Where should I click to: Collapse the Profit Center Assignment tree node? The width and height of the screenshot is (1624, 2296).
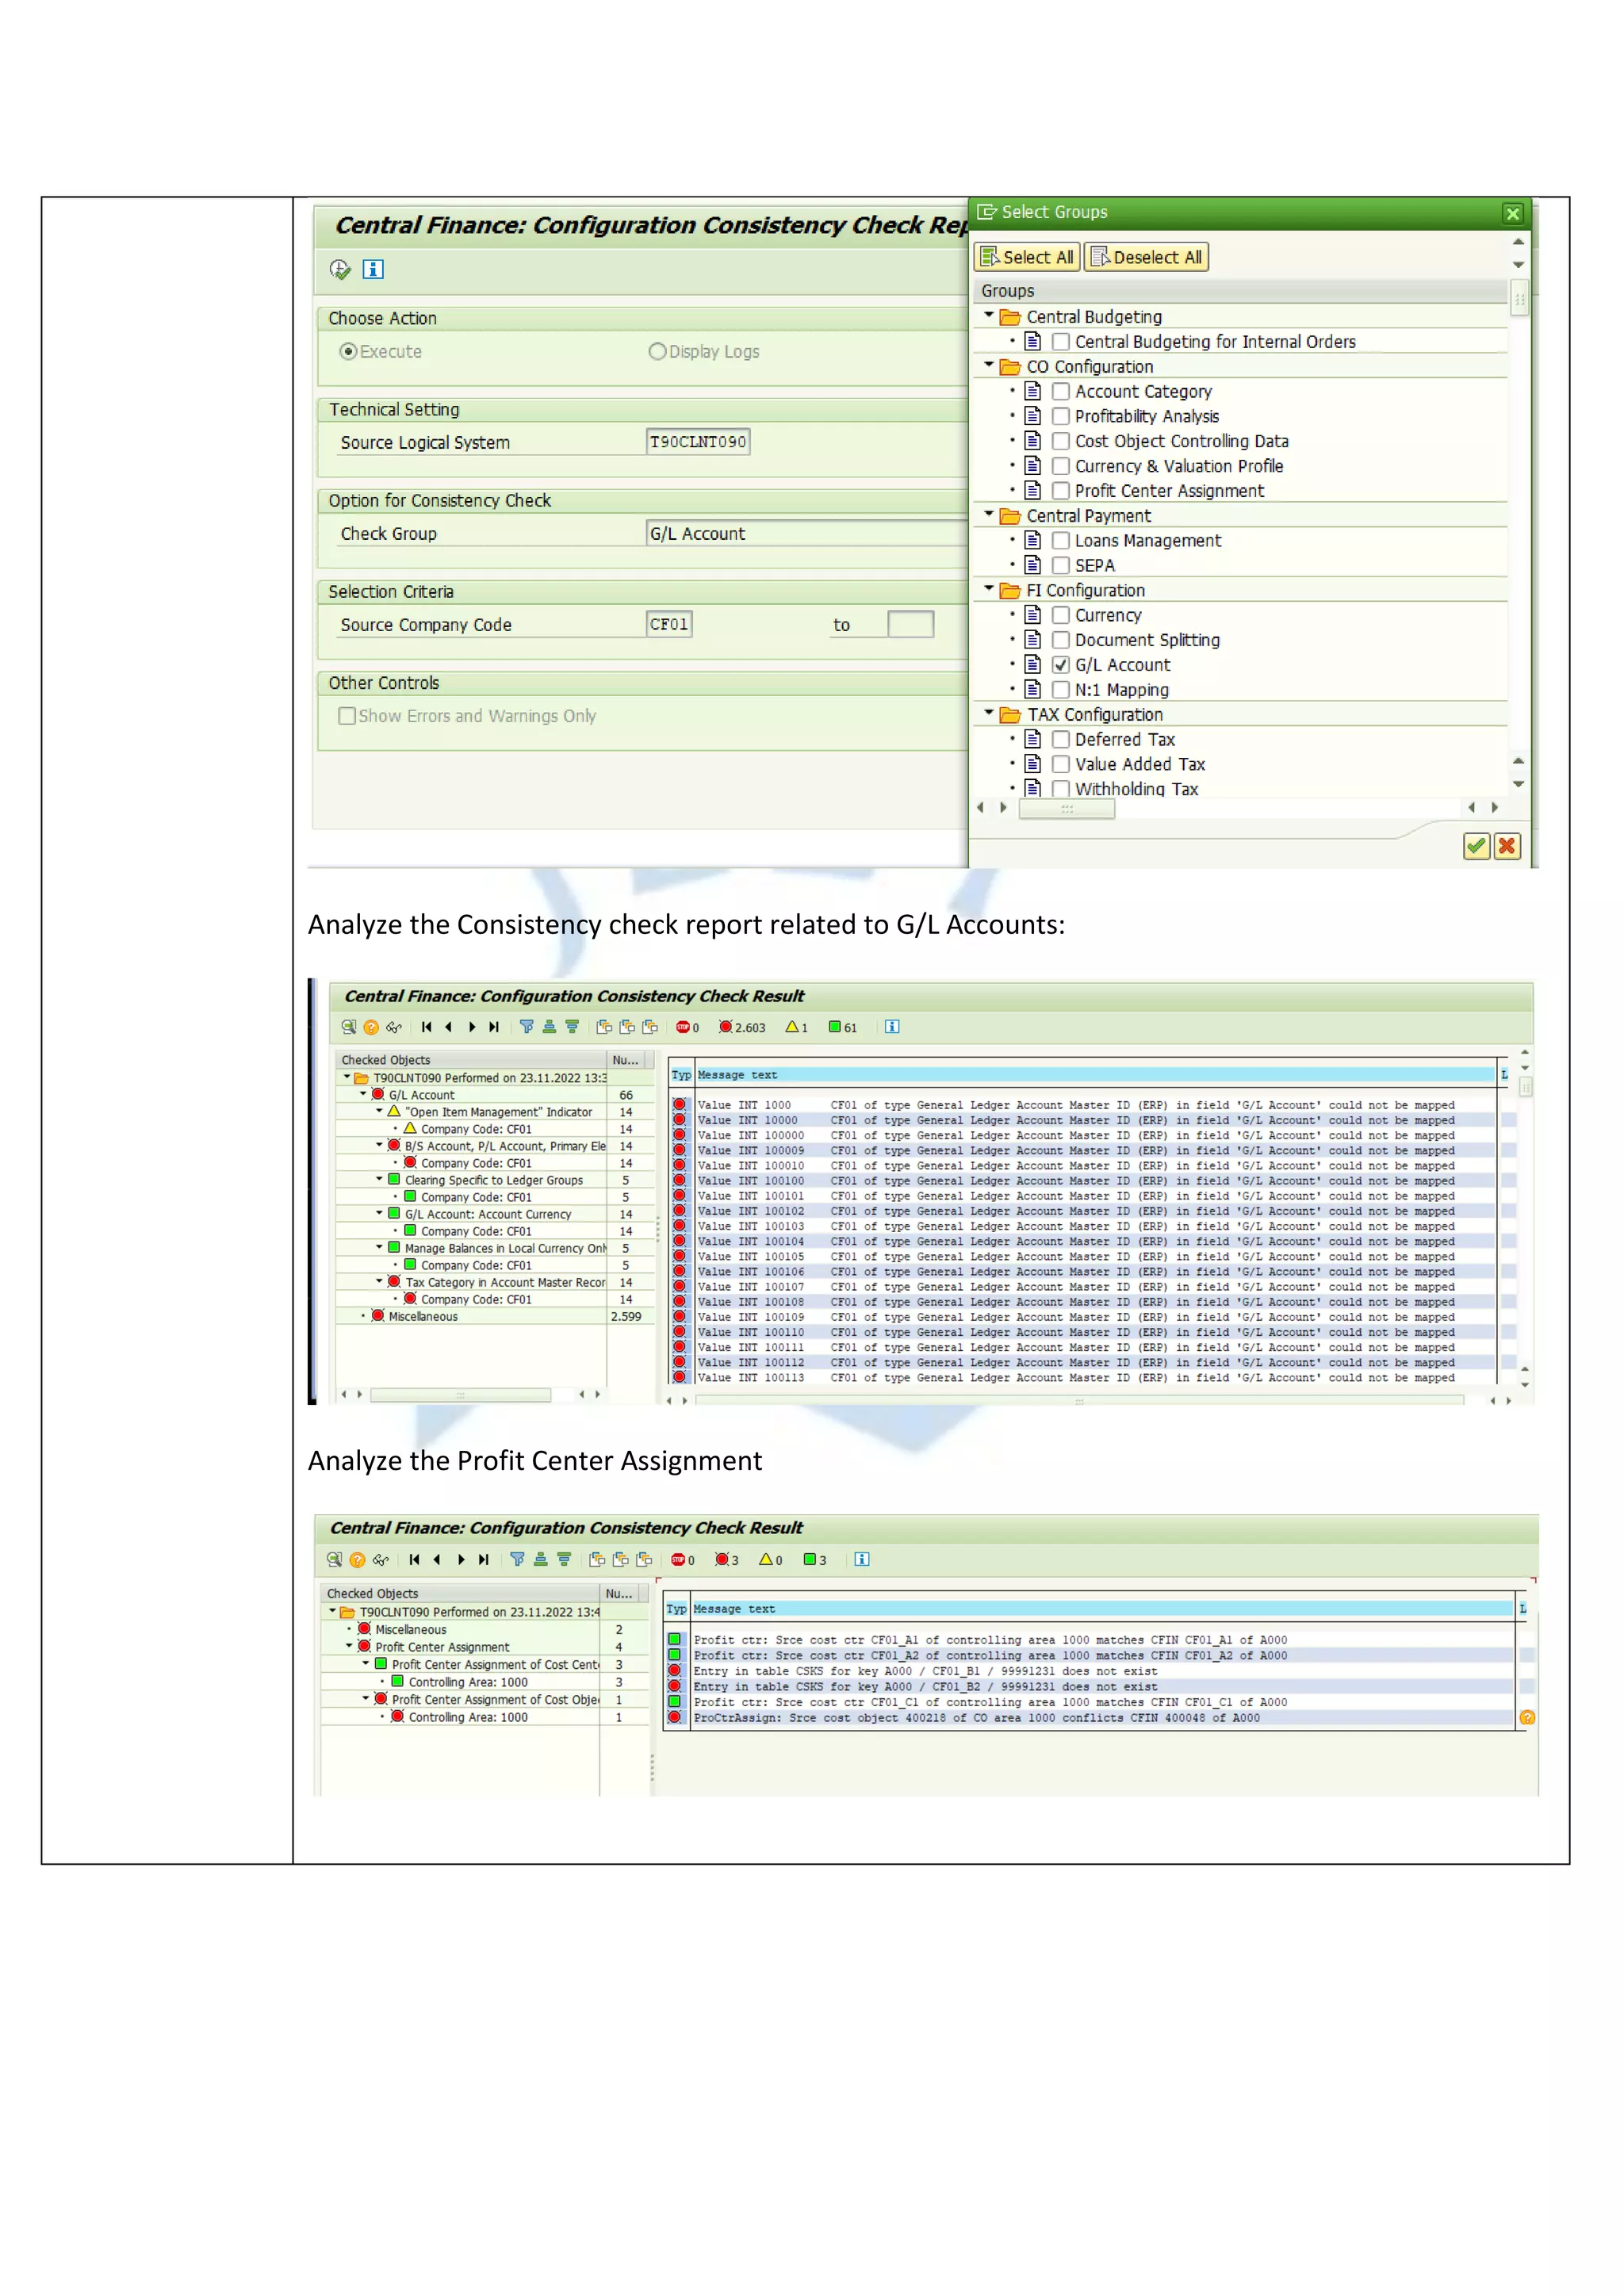coord(350,1646)
